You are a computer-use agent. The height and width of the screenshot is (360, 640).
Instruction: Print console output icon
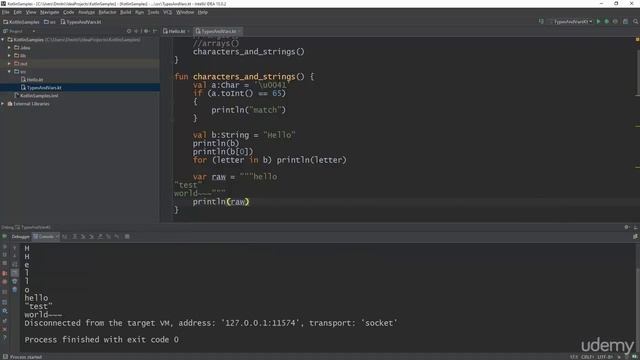(15, 281)
